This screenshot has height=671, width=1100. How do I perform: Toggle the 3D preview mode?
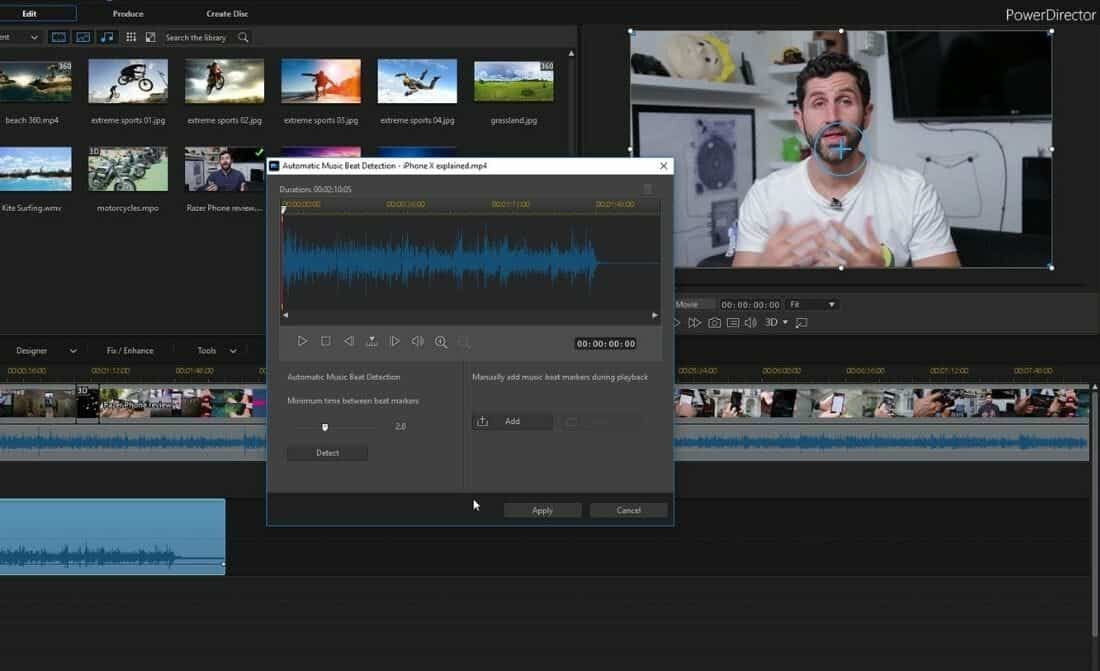(x=771, y=323)
